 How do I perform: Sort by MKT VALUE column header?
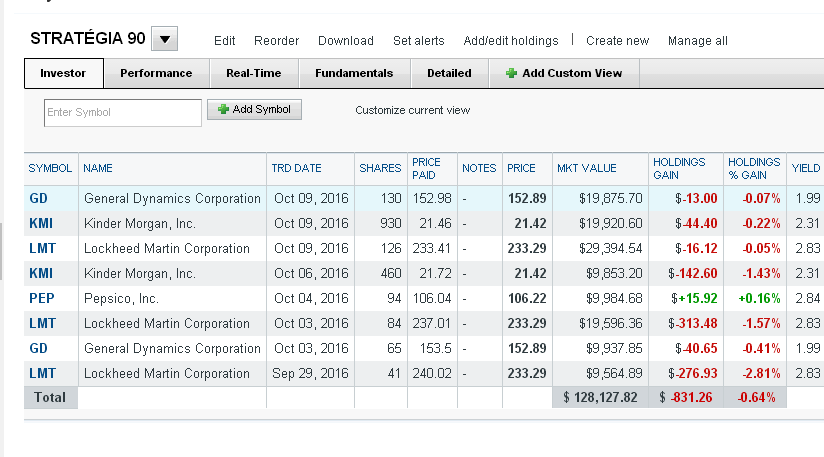[586, 168]
